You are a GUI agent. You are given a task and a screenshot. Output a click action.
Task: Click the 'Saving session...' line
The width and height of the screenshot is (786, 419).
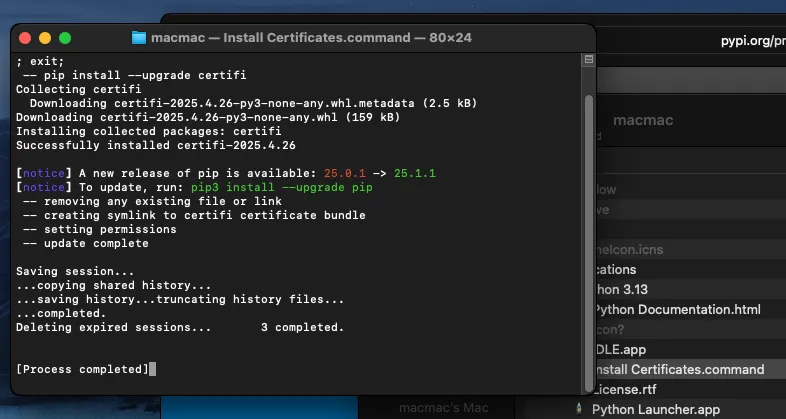[x=75, y=272]
